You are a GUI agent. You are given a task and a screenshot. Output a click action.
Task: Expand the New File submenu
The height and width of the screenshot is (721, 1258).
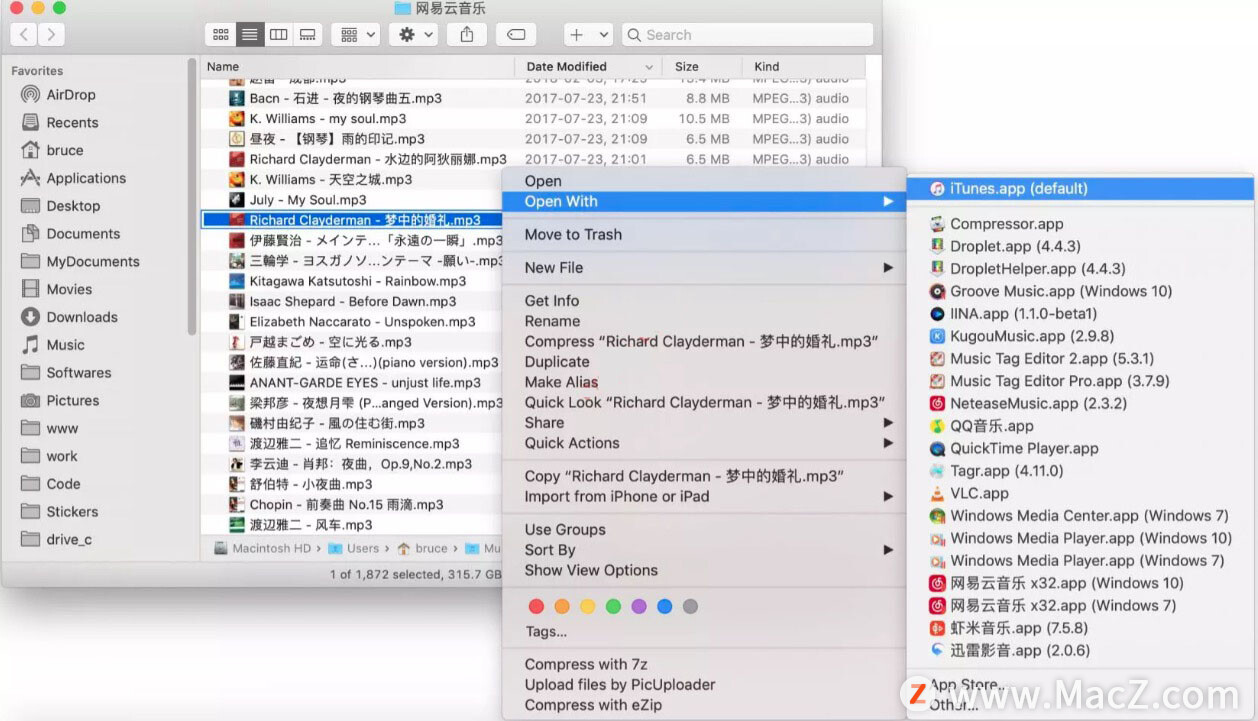point(704,267)
